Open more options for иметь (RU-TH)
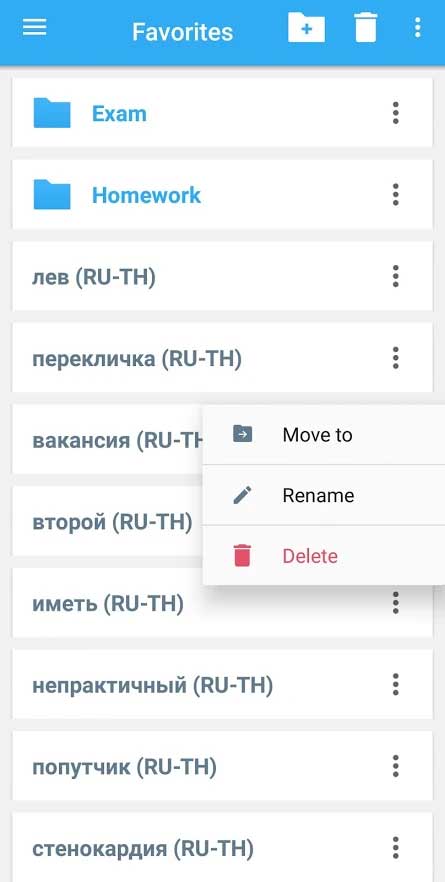This screenshot has height=882, width=445. [395, 603]
